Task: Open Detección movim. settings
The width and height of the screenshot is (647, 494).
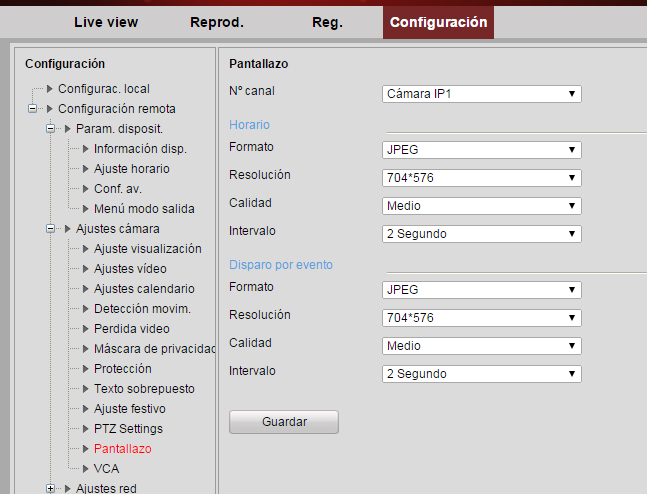Action: click(142, 309)
